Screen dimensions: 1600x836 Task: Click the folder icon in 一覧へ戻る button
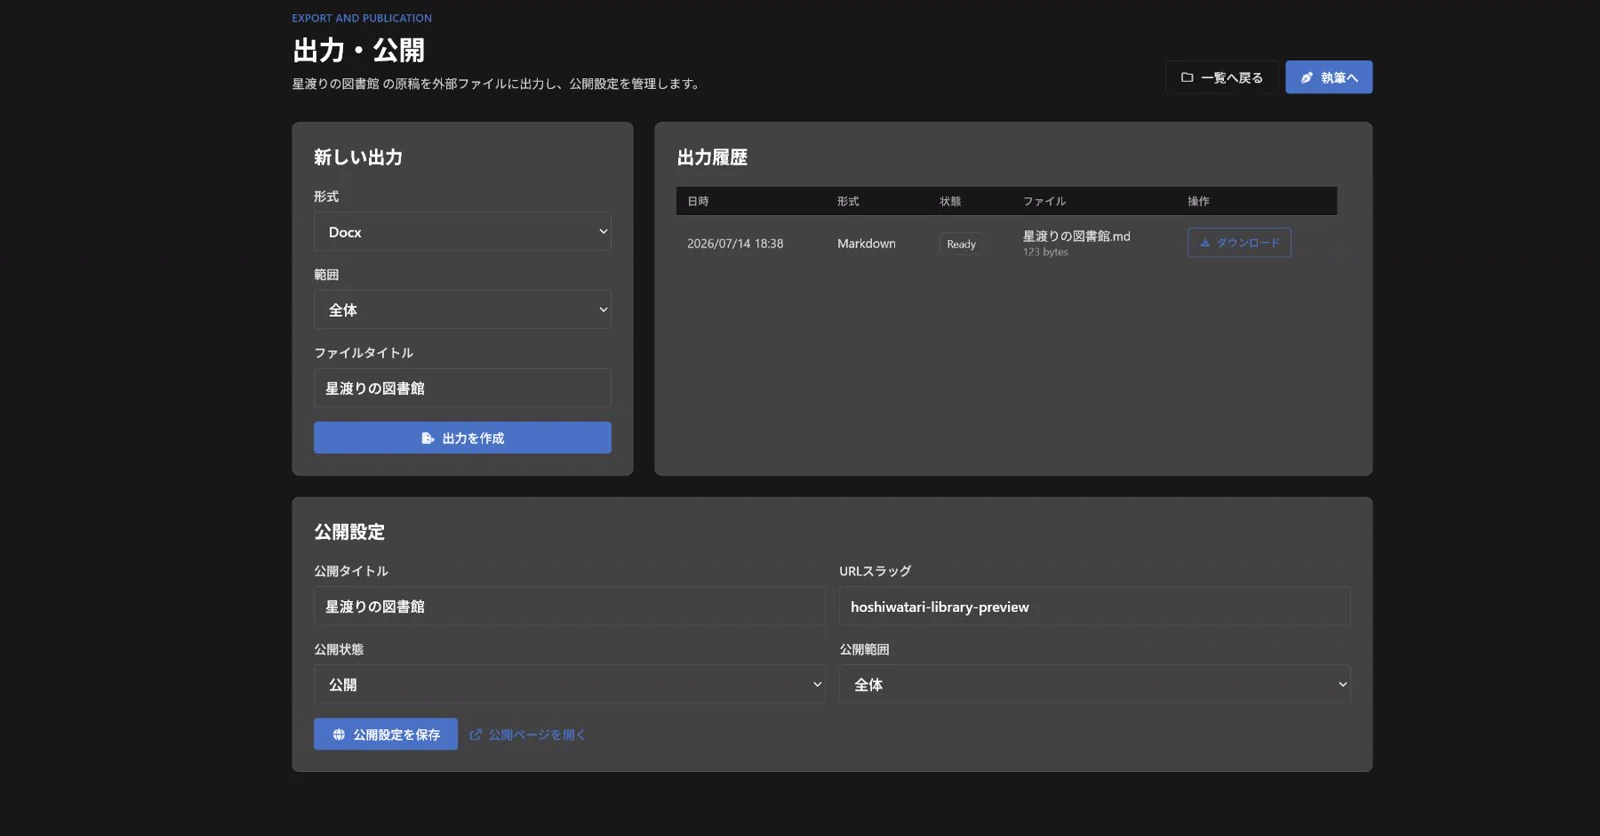[1187, 77]
